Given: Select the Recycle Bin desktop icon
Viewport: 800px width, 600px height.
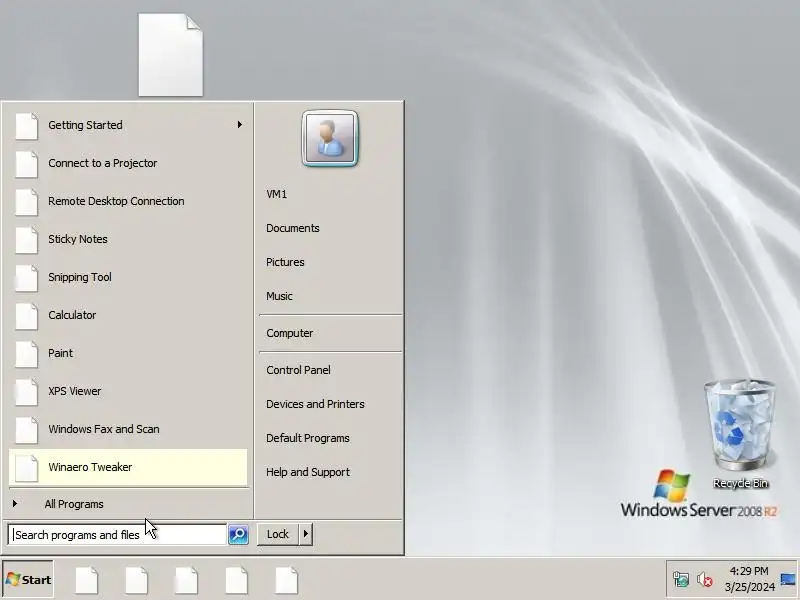Looking at the screenshot, I should (x=740, y=434).
